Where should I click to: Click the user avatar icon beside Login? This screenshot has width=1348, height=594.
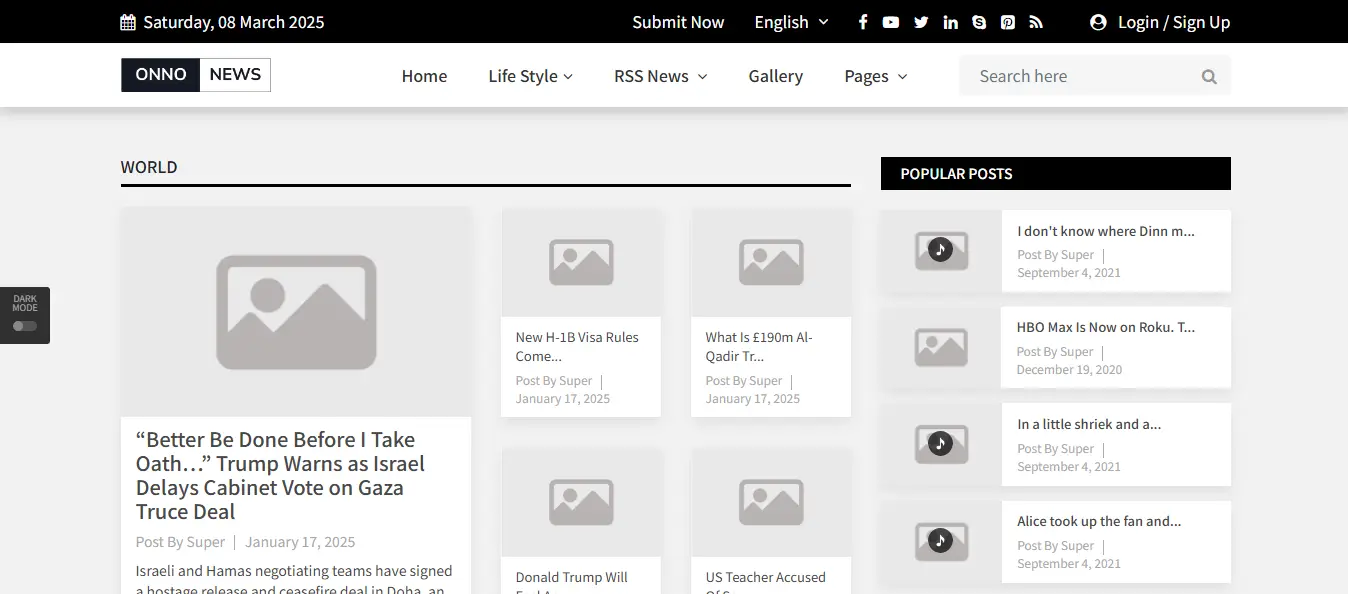pos(1098,22)
